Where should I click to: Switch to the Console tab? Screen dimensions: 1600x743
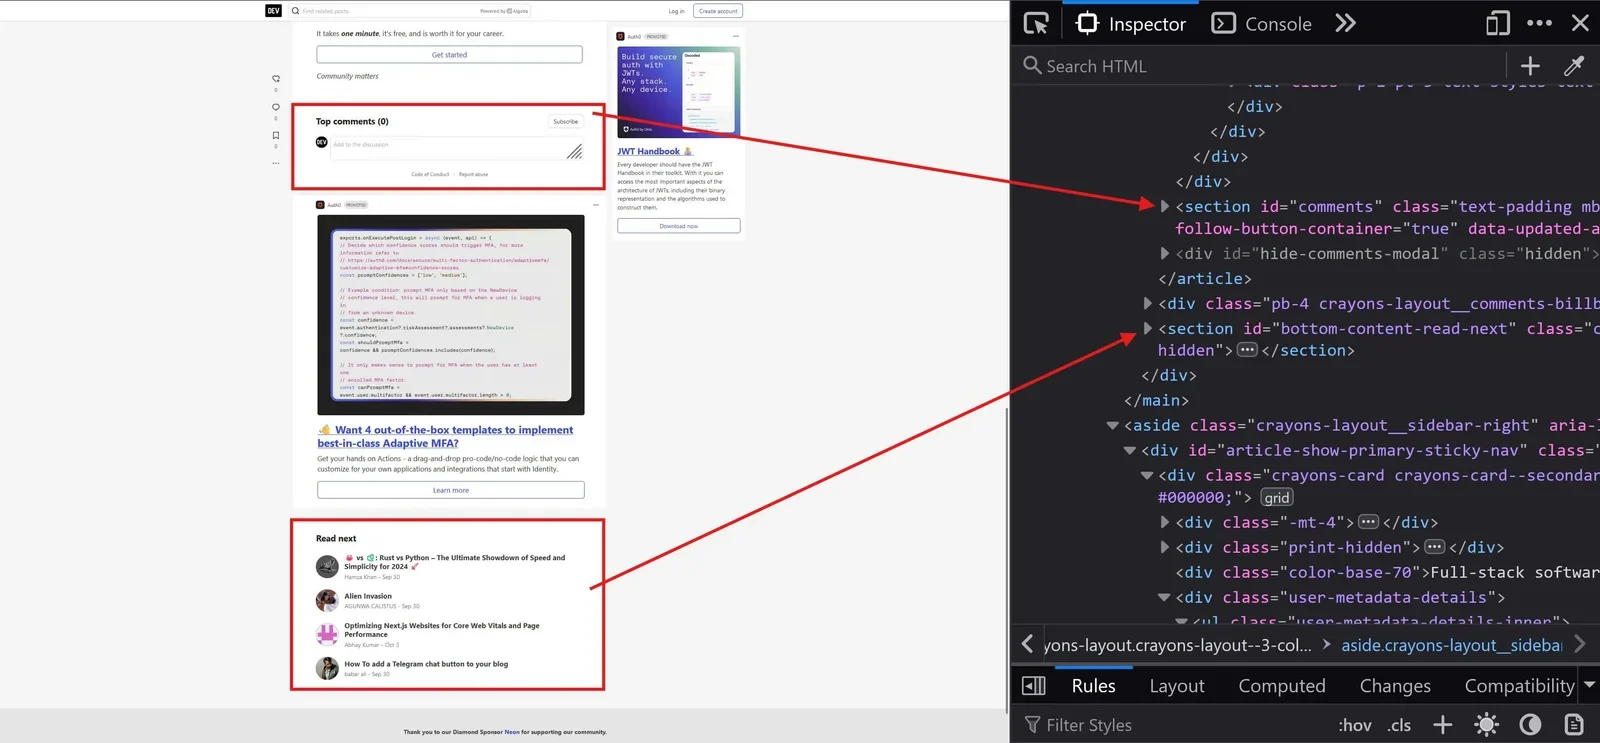tap(1262, 23)
